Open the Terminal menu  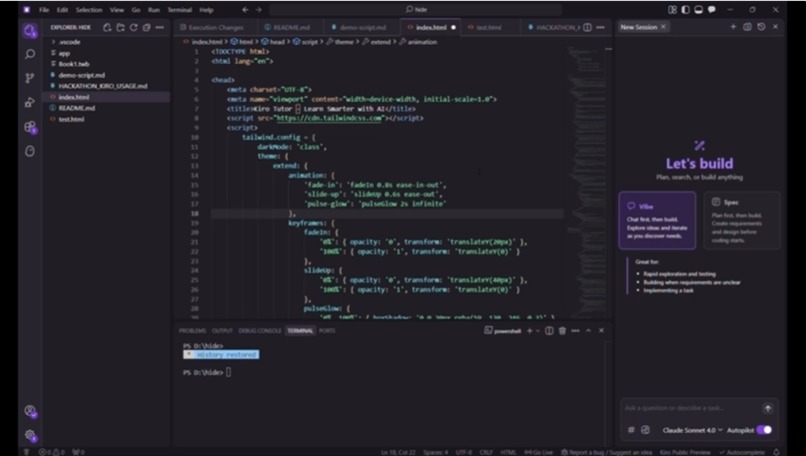click(179, 10)
